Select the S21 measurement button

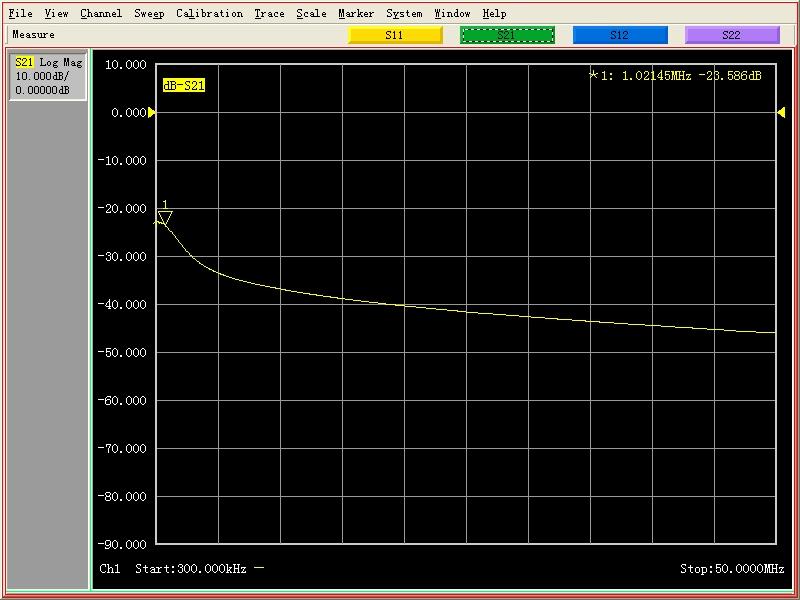click(507, 35)
